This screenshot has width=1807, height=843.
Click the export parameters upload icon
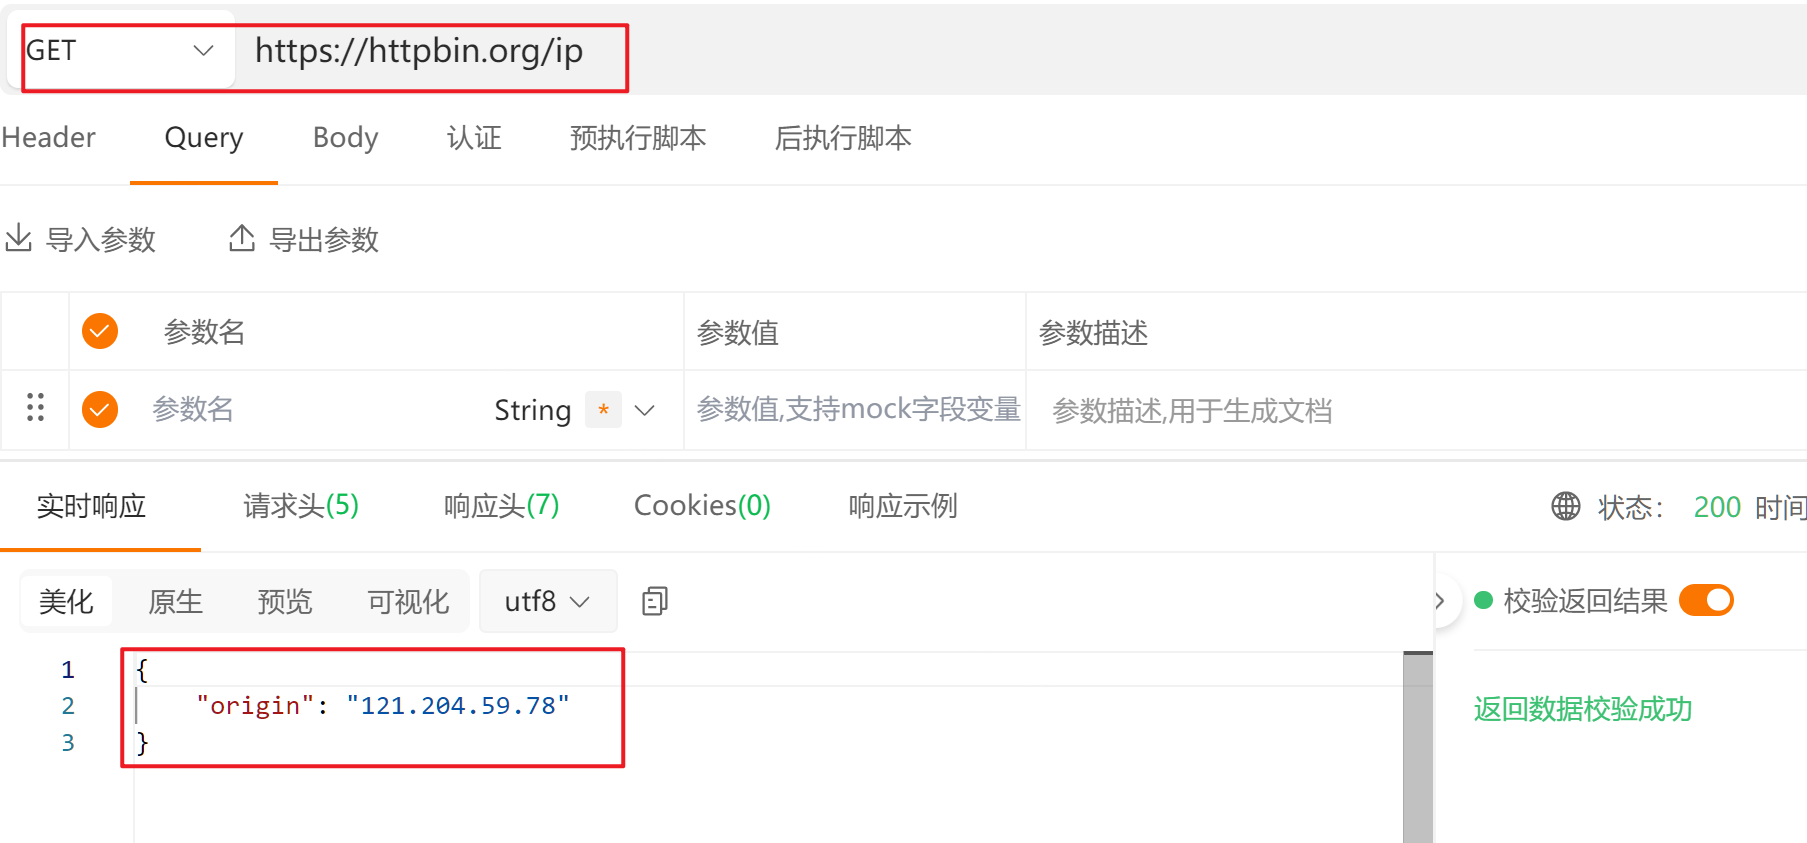(x=241, y=238)
